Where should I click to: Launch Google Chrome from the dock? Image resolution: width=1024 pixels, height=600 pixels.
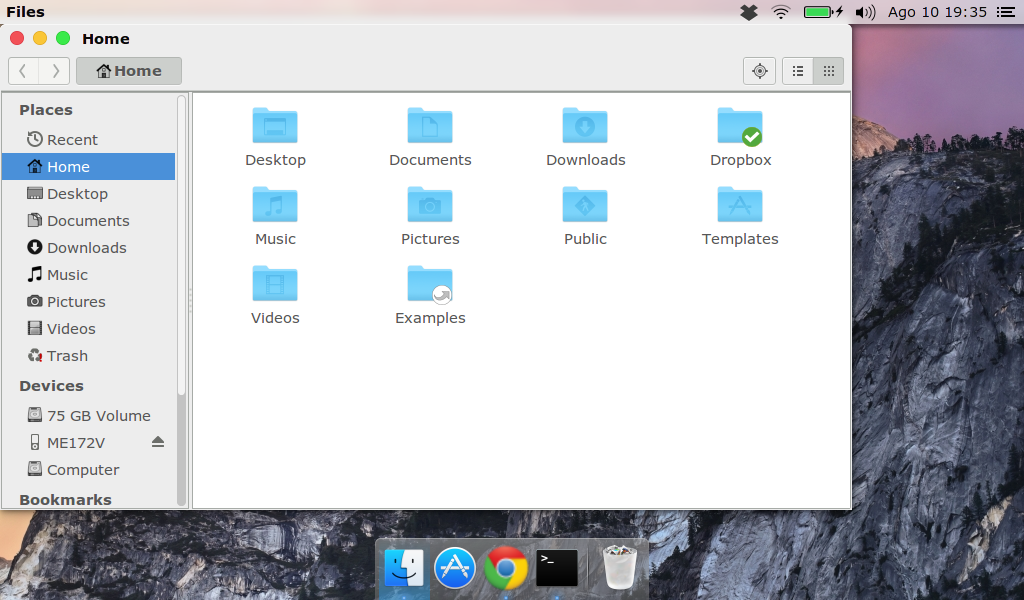point(505,567)
